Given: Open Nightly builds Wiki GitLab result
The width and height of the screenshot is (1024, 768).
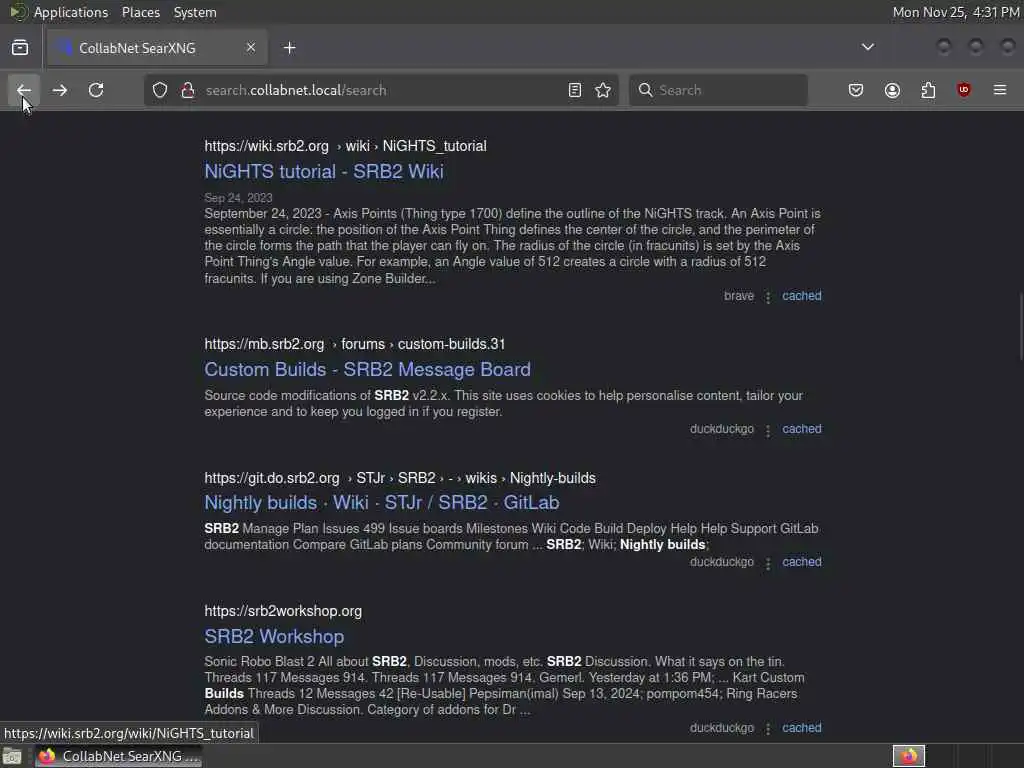Looking at the screenshot, I should tap(382, 503).
